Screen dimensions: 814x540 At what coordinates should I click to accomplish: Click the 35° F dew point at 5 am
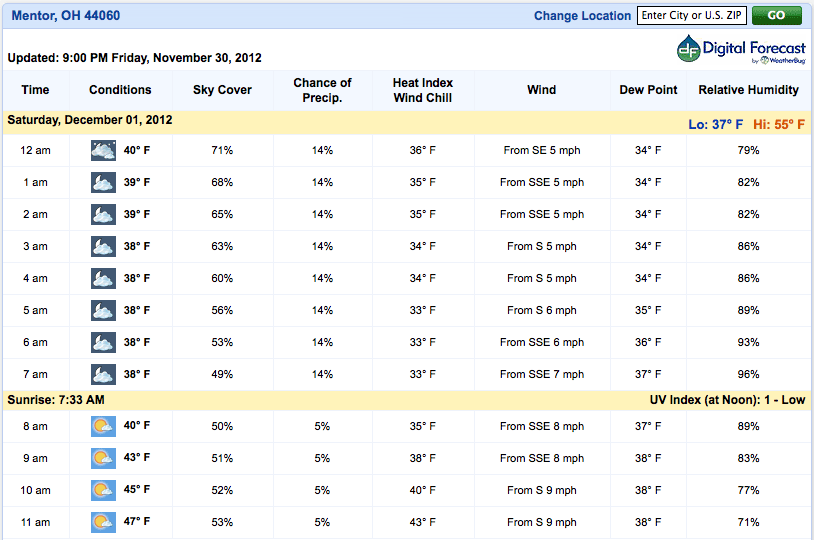[648, 310]
